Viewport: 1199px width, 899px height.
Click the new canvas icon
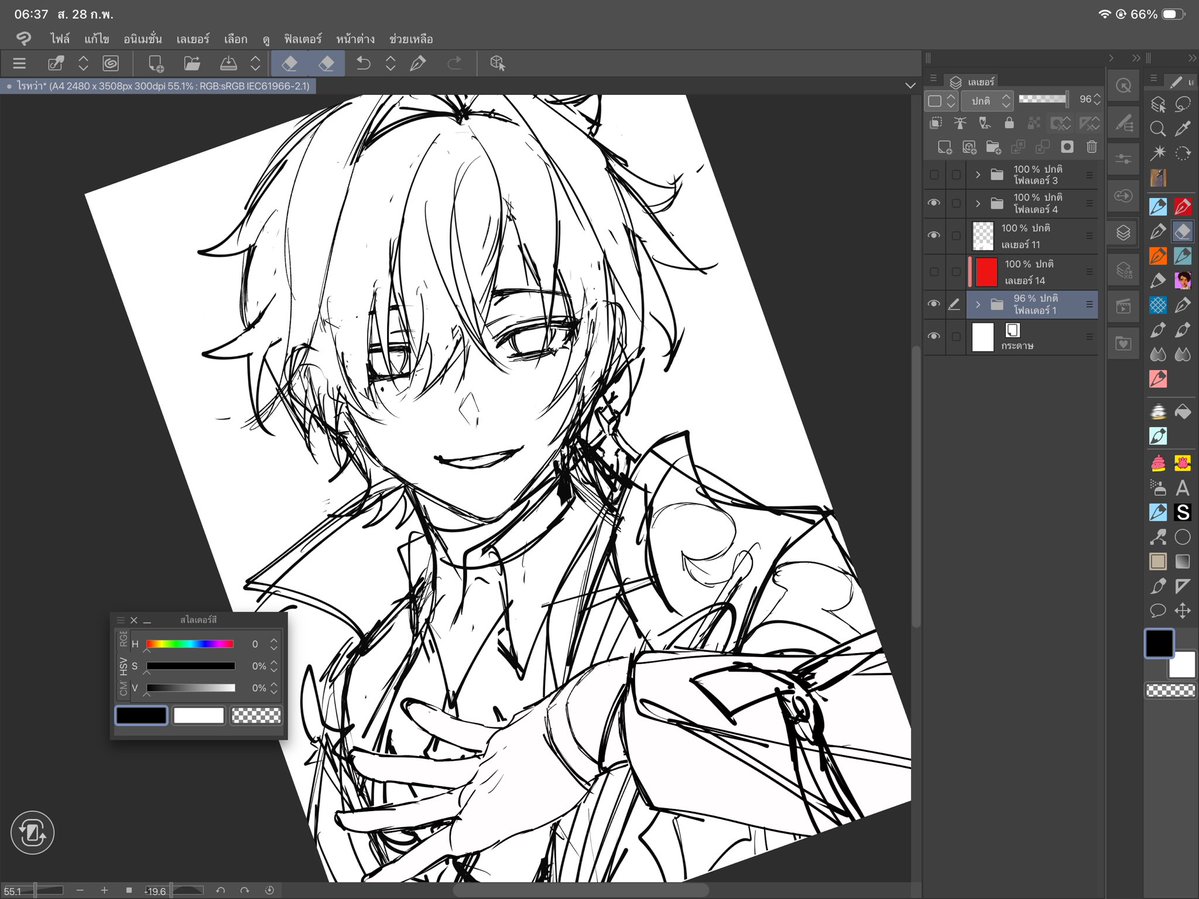pyautogui.click(x=155, y=63)
